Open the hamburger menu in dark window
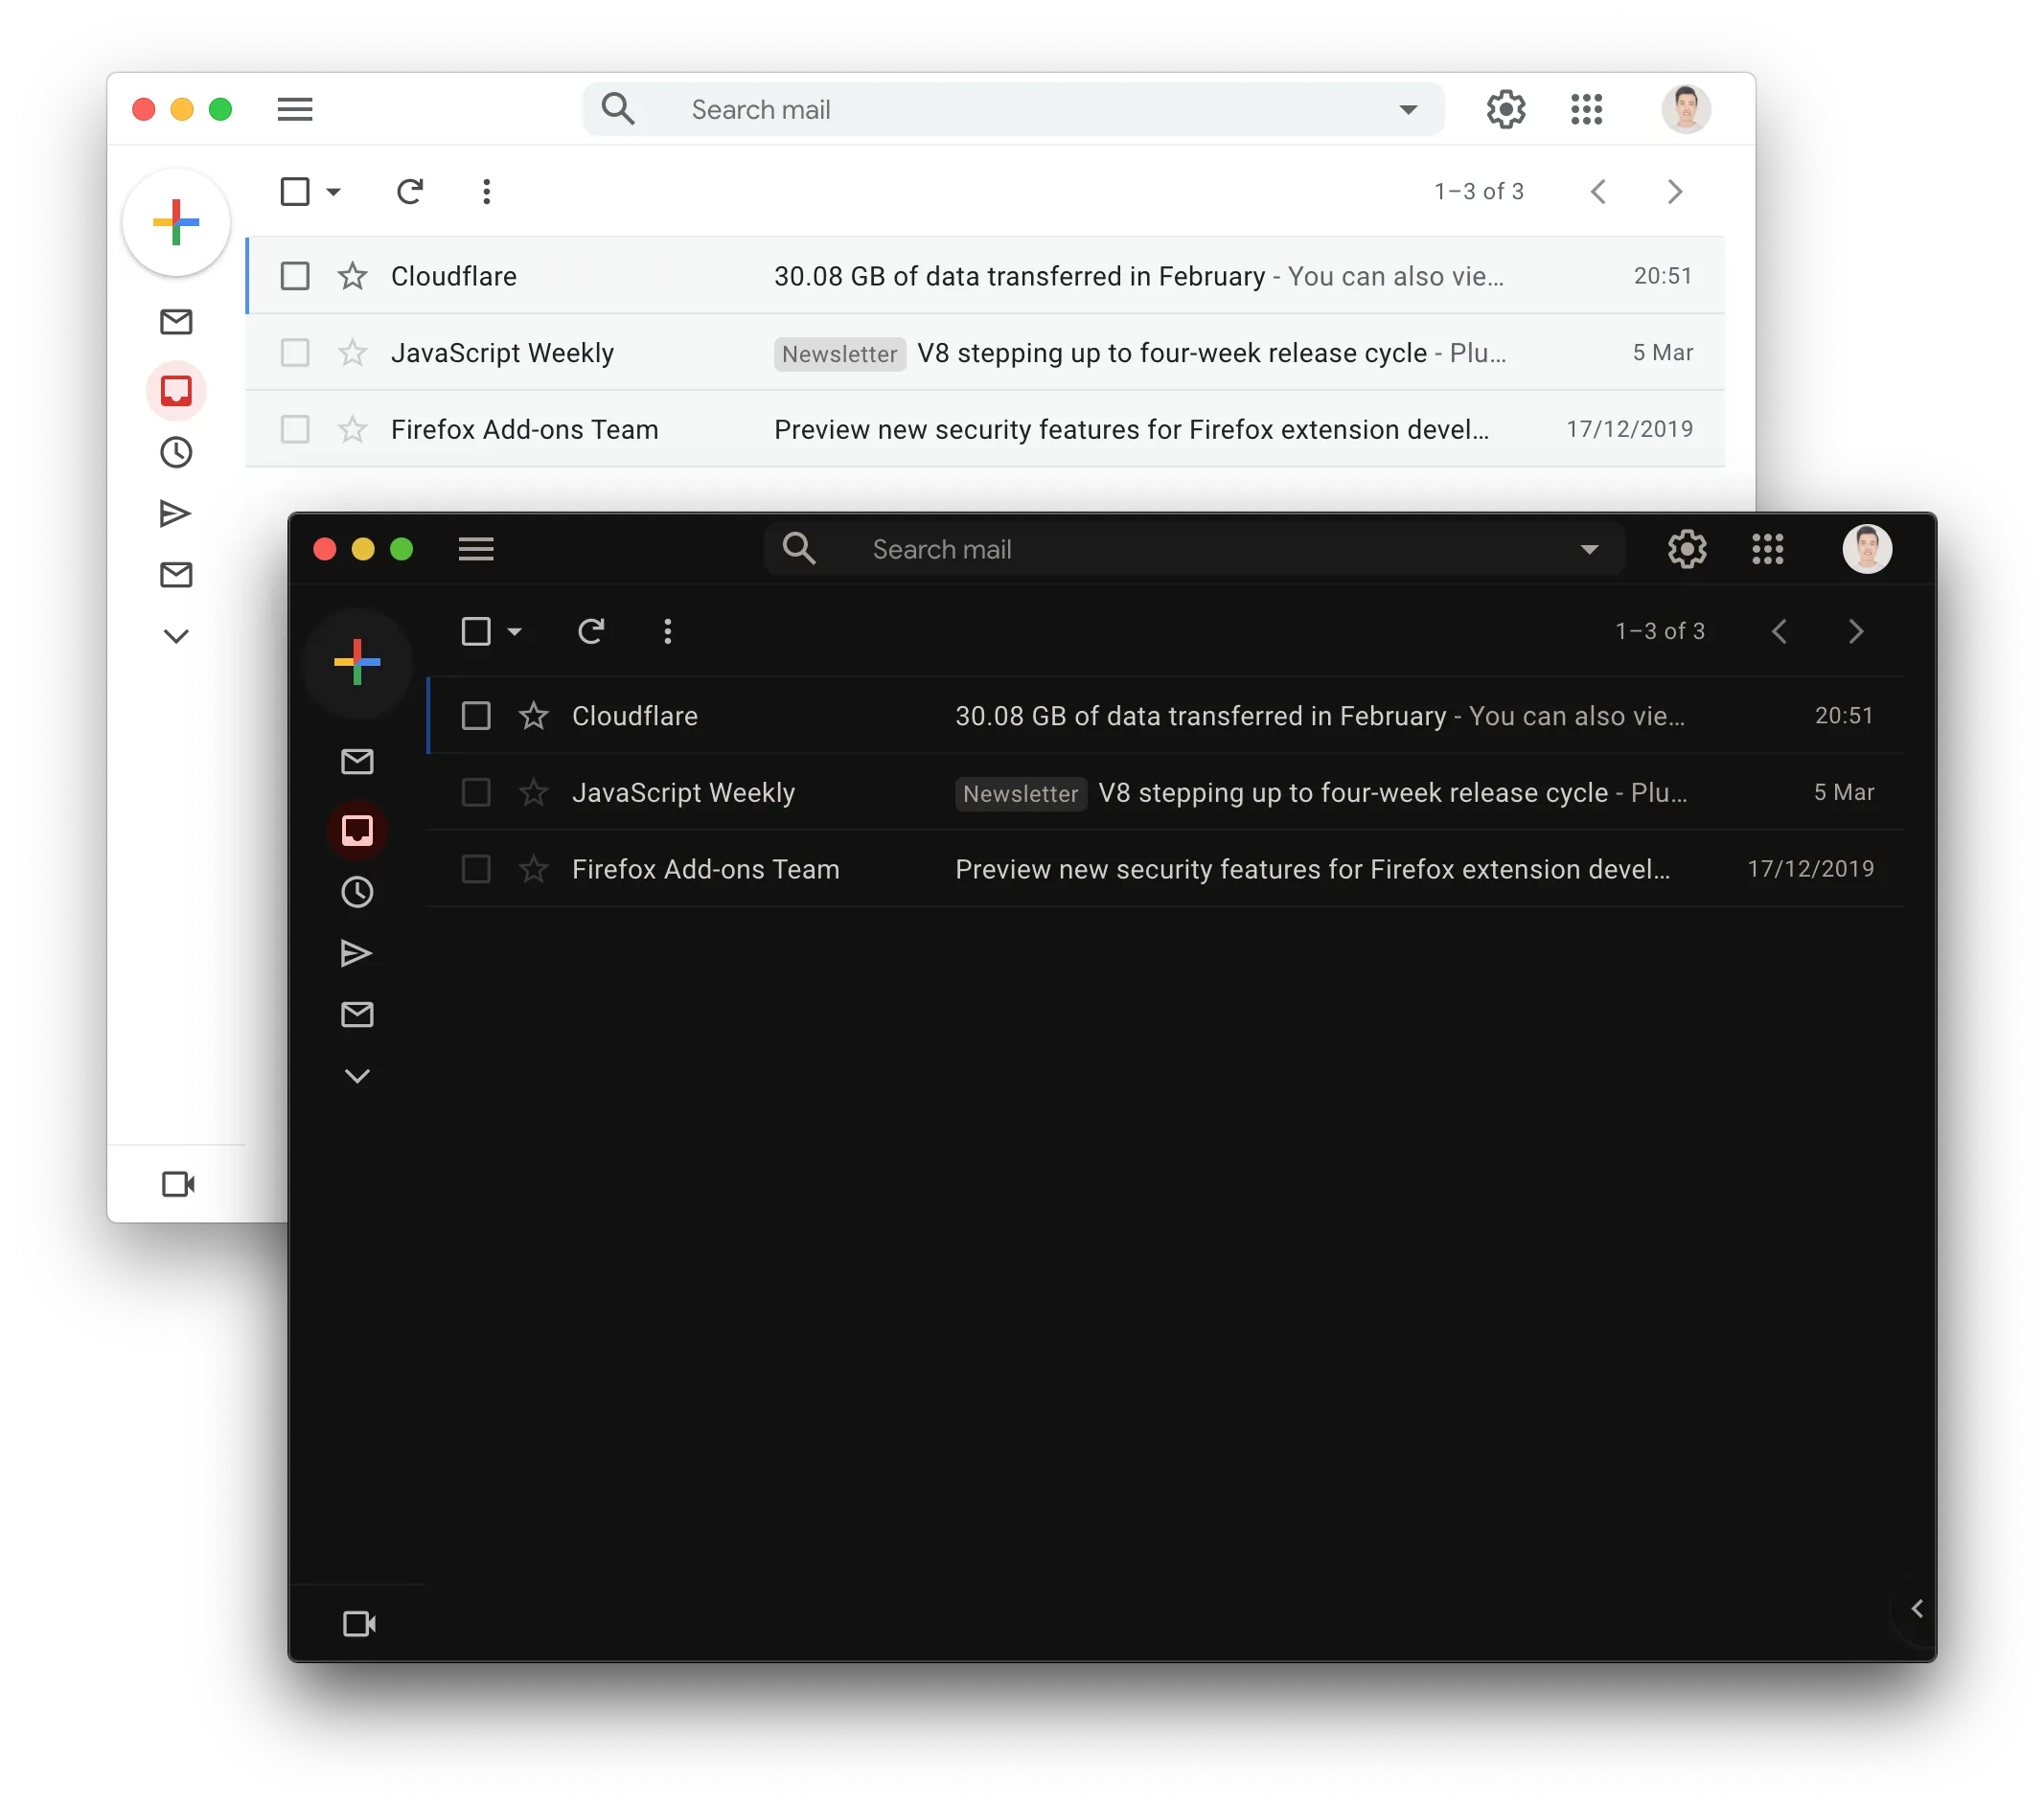2044x1804 pixels. coord(476,548)
